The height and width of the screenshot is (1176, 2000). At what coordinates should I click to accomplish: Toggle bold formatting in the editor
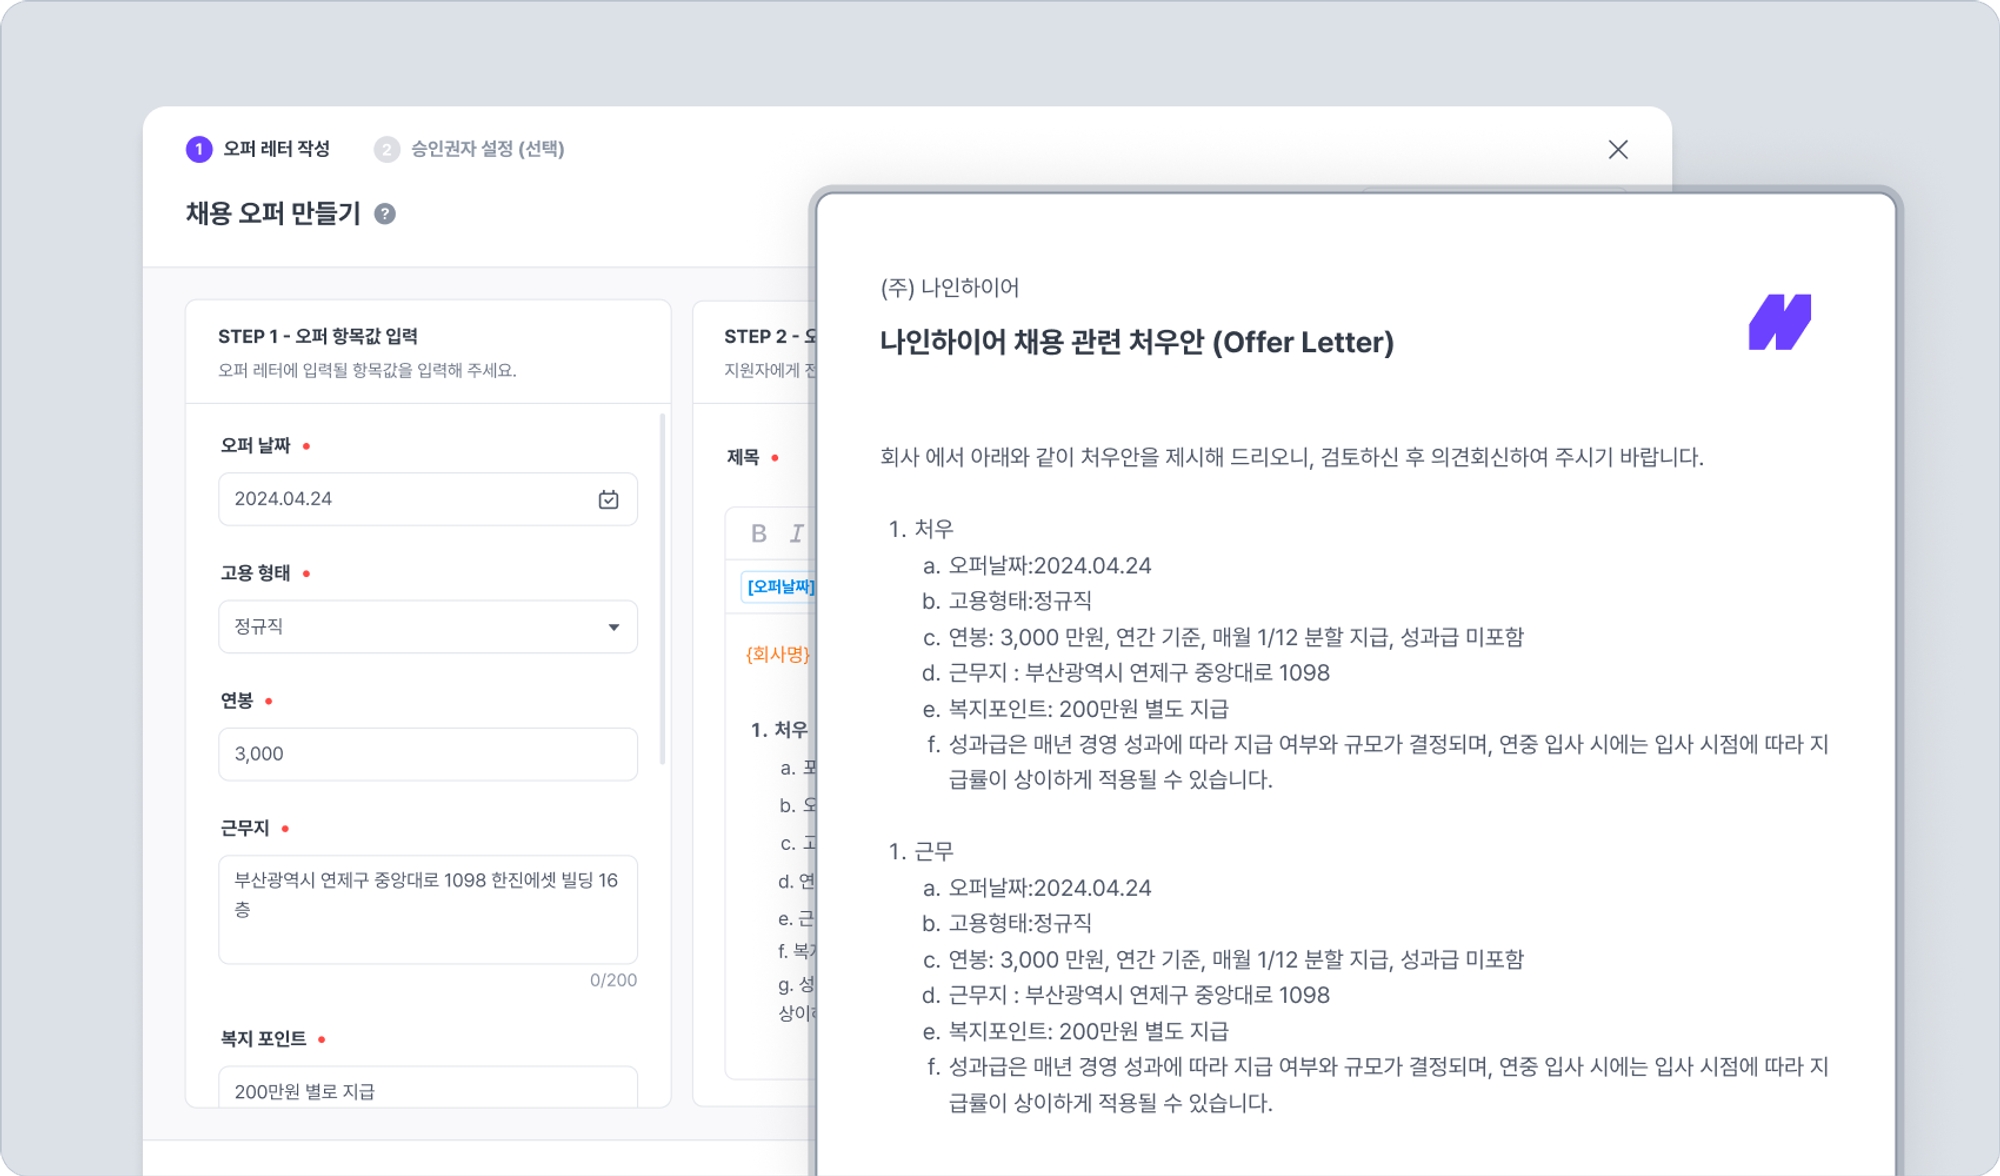759,533
